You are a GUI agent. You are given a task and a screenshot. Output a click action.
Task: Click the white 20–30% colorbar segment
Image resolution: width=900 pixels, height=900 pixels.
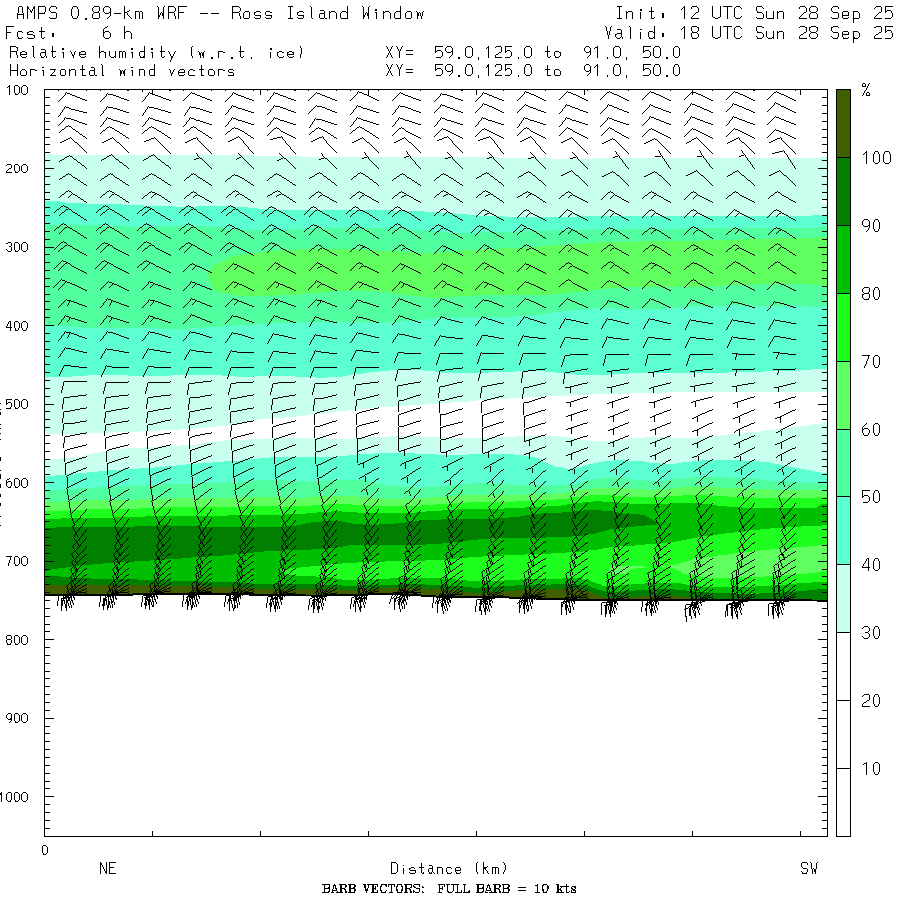(843, 666)
